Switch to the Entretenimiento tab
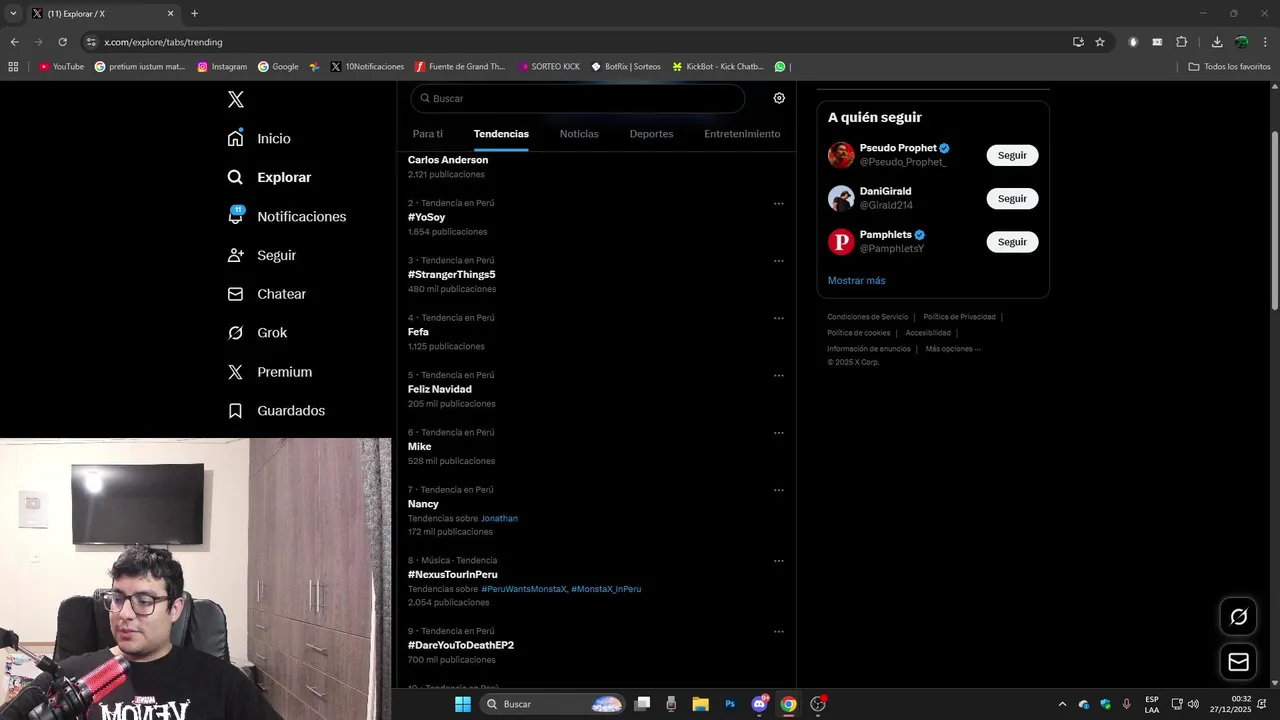1280x720 pixels. point(742,134)
